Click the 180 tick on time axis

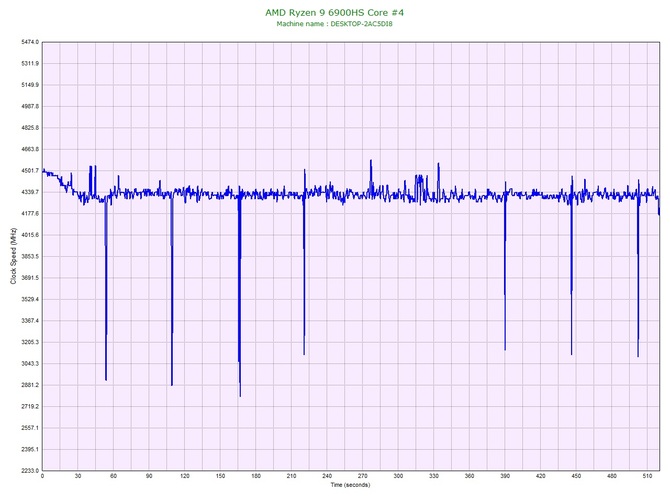[256, 476]
